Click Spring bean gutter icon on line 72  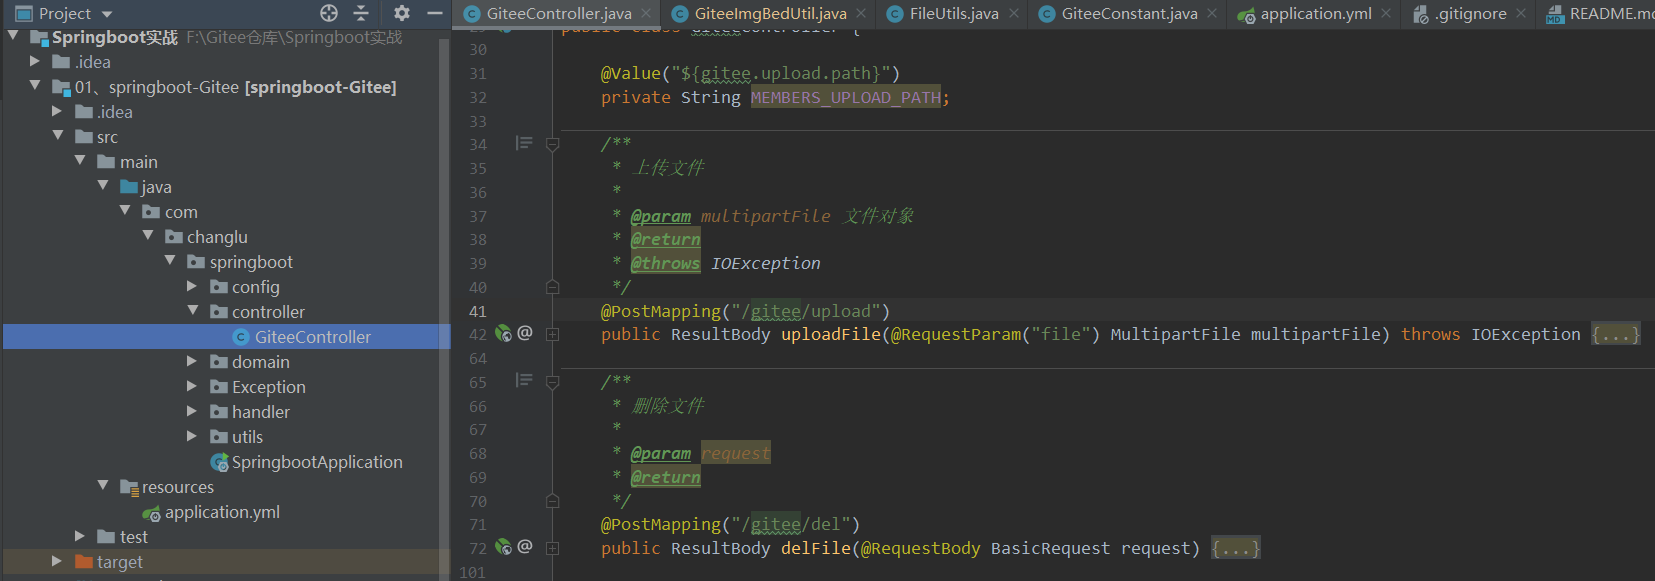pyautogui.click(x=503, y=547)
